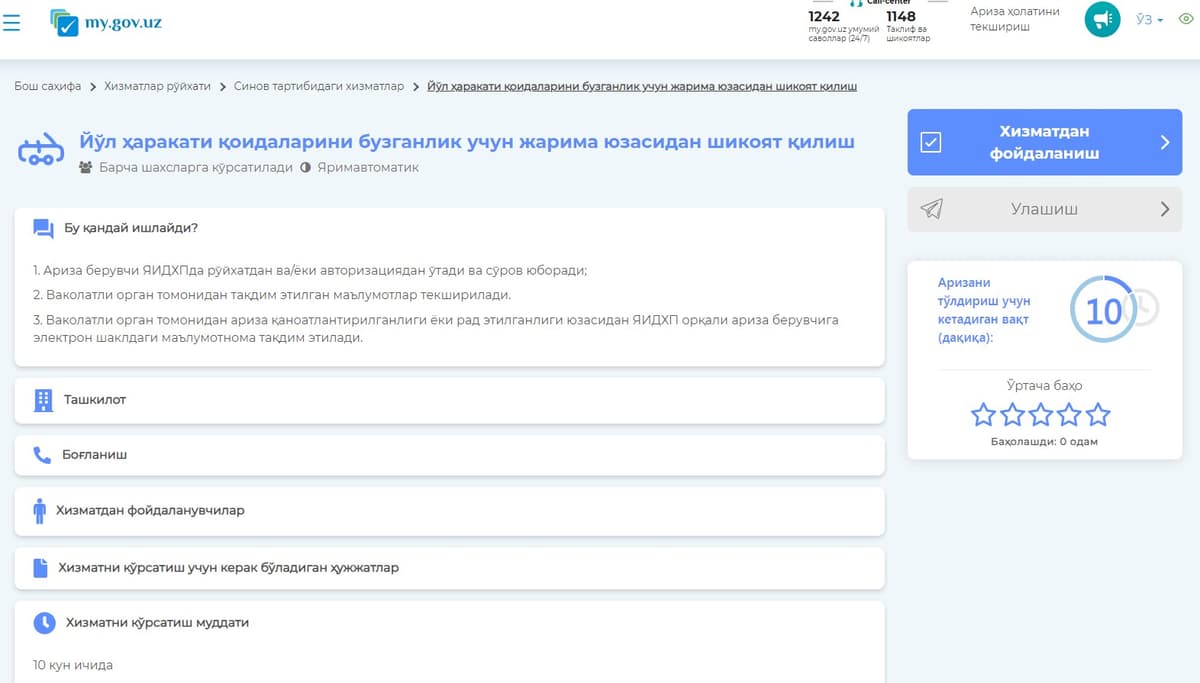Click the paper plane icon beside Улашиш
This screenshot has height=683, width=1200.
pyautogui.click(x=931, y=209)
